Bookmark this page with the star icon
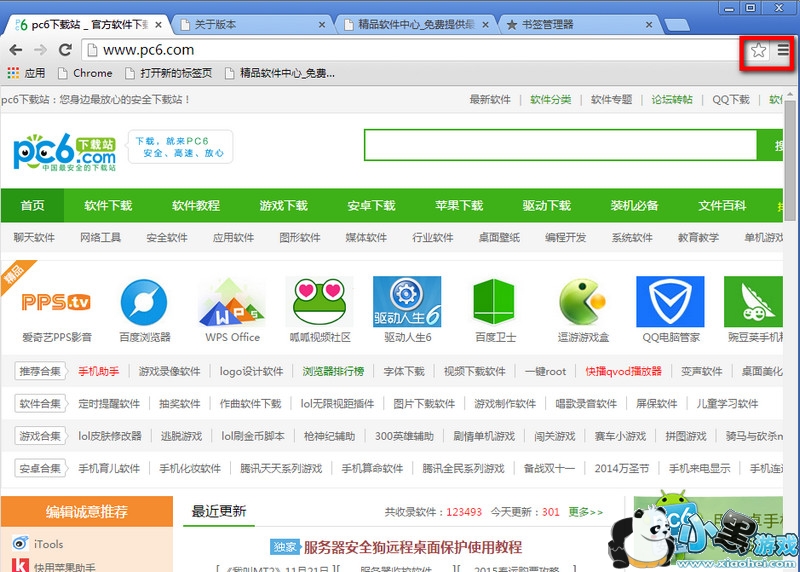Viewport: 800px width, 572px height. tap(759, 50)
